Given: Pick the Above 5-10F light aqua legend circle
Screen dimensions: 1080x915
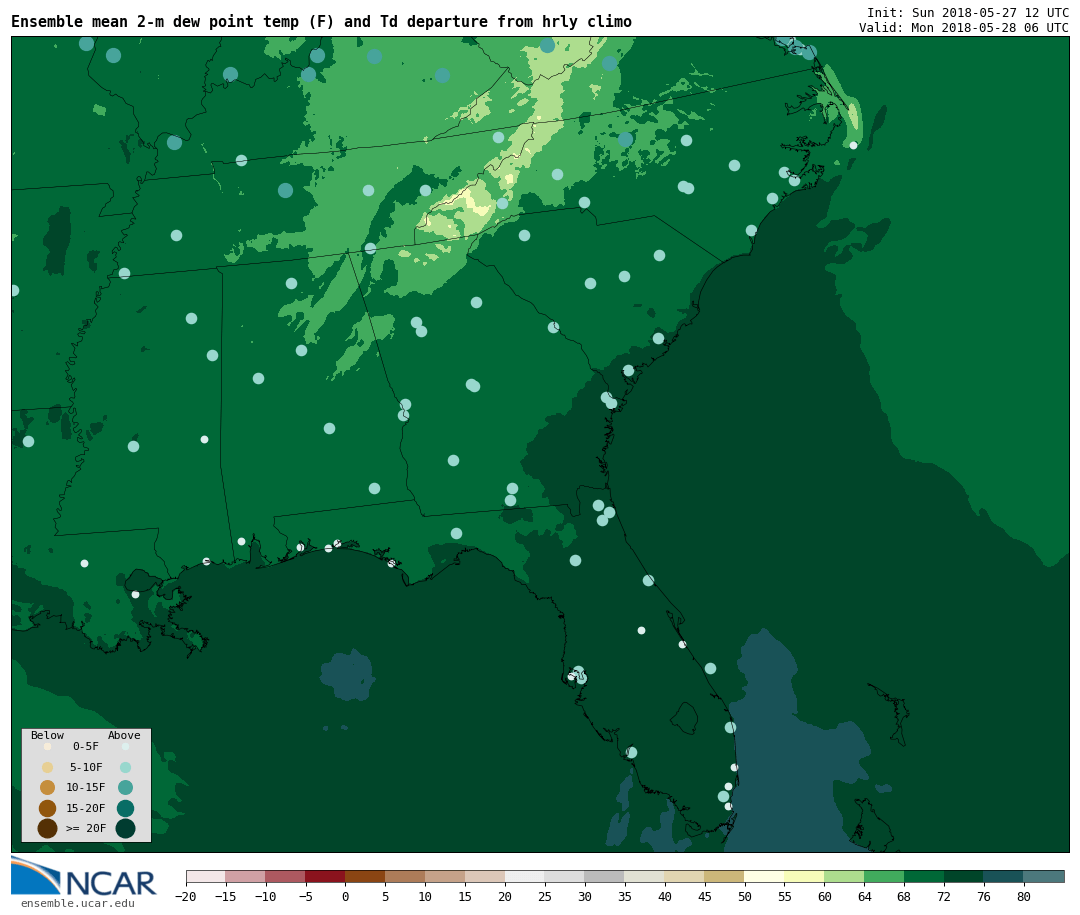Looking at the screenshot, I should (x=125, y=767).
